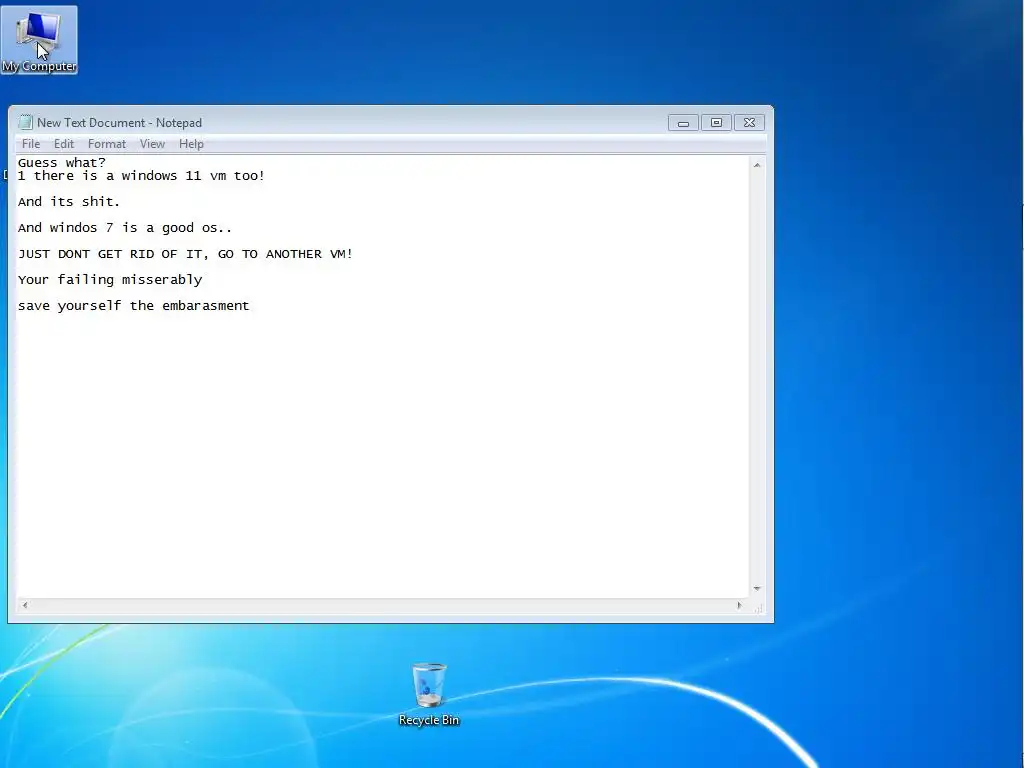Click line 'save yourself the embarasment'
Screen dimensions: 1024x768
tap(133, 306)
